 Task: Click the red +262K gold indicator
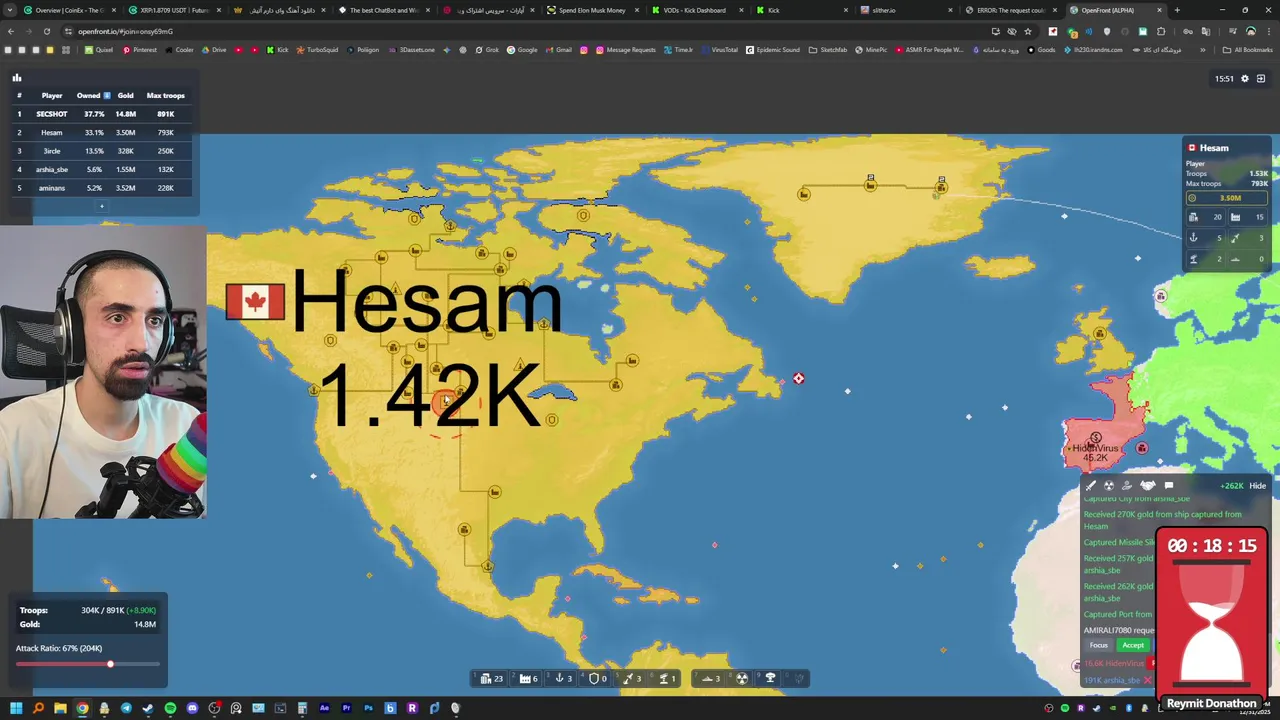tap(1231, 486)
